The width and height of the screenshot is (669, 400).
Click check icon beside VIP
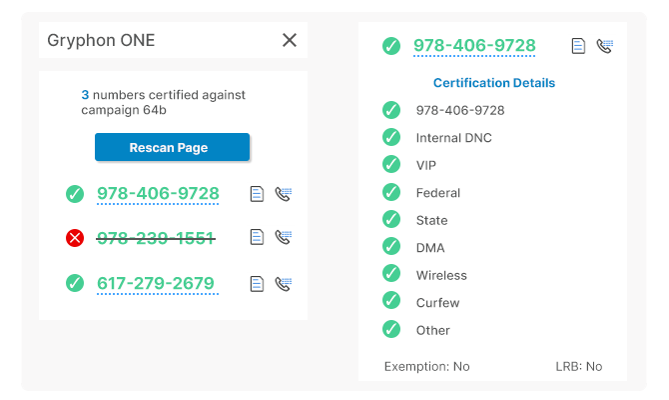click(x=391, y=164)
